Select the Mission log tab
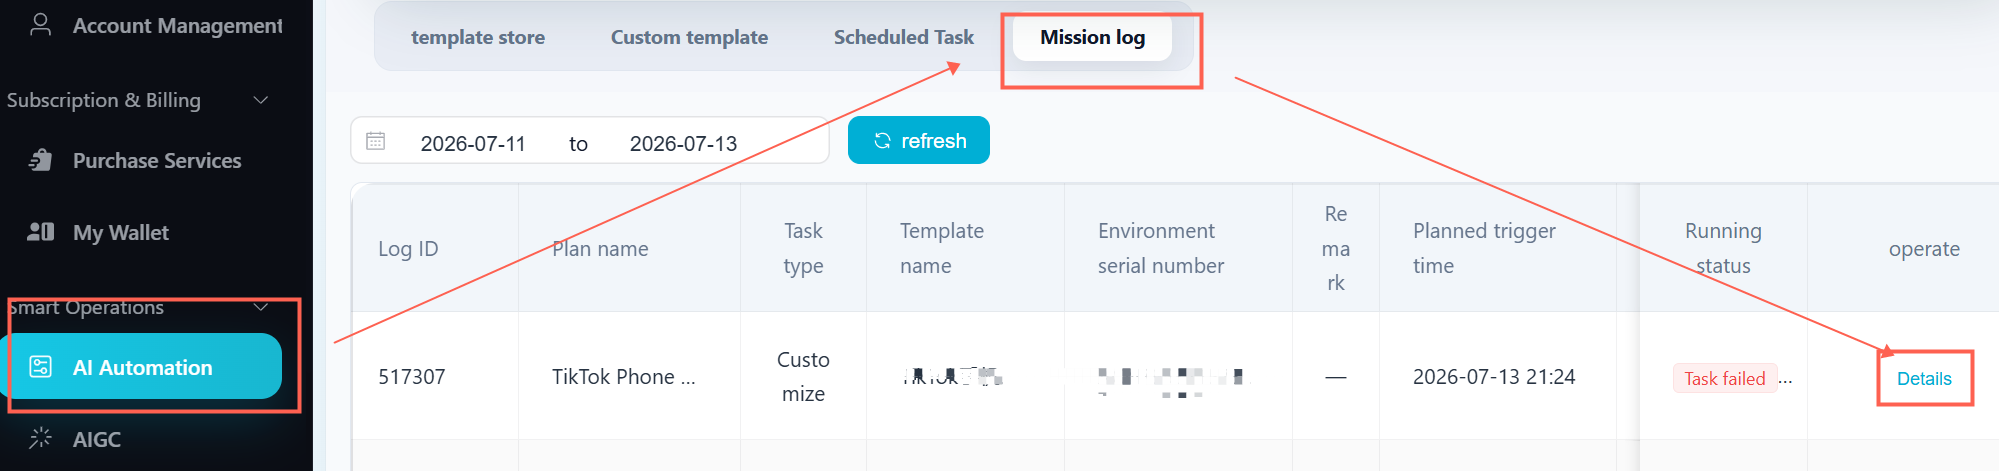Screen dimensions: 1999x471 1092,38
